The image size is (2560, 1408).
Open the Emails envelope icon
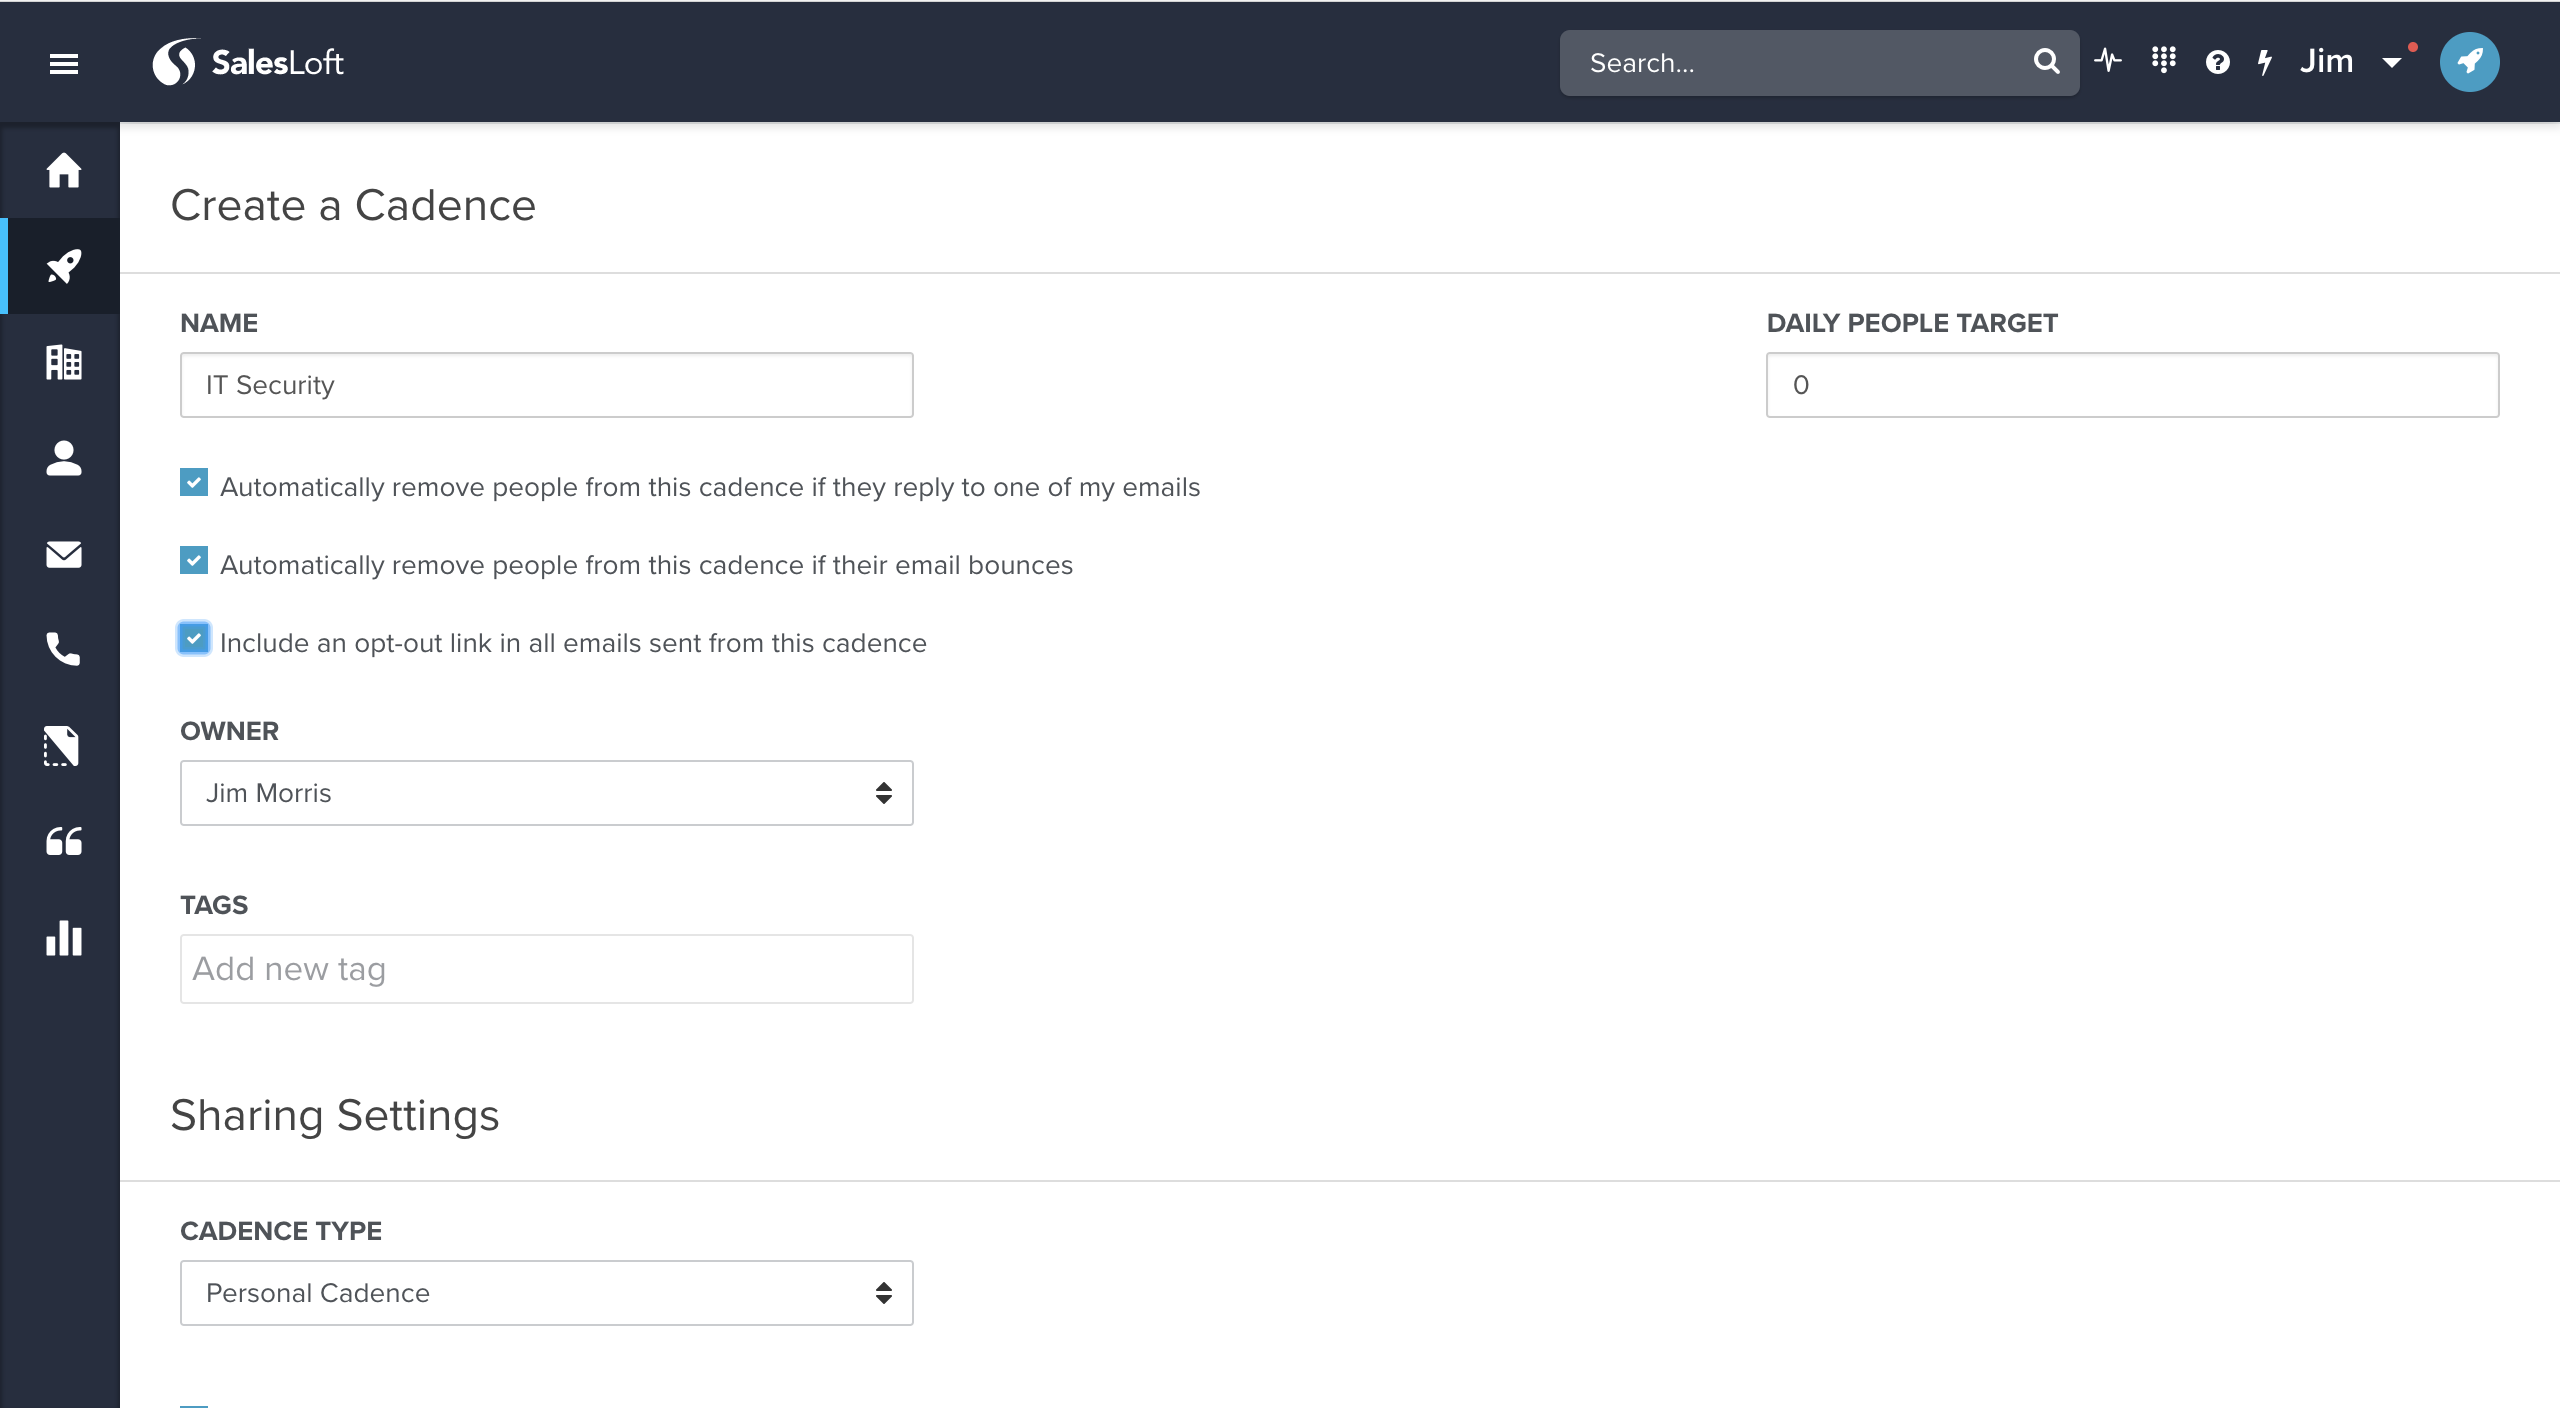coord(63,554)
